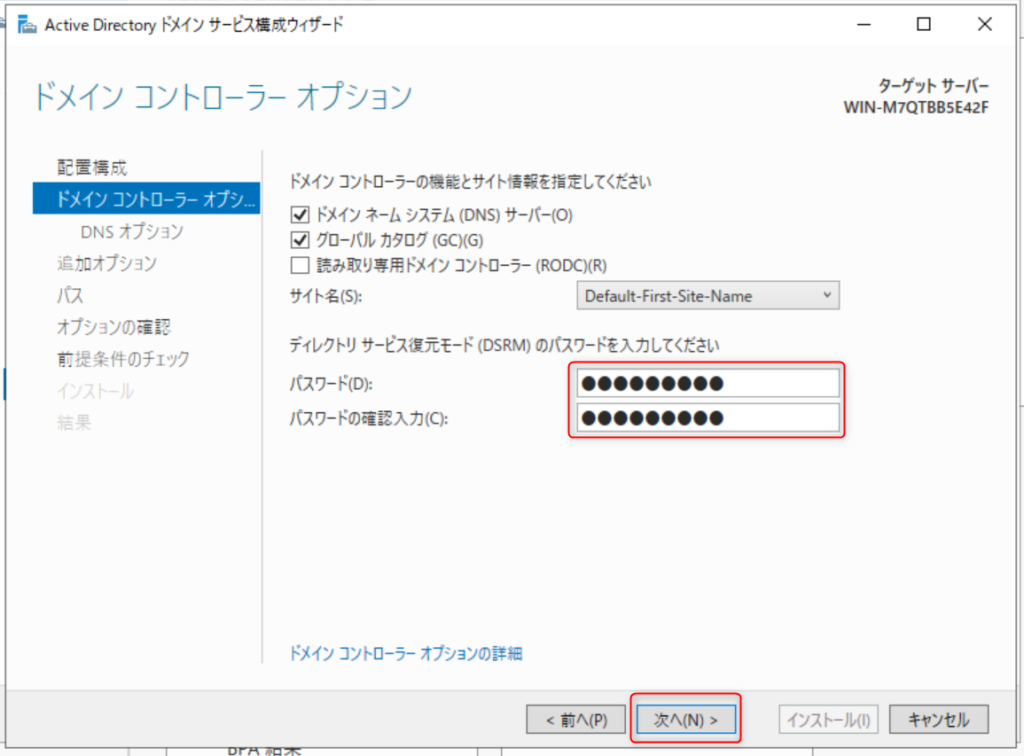
Task: Select the ドメイン コントローラー オプション step
Action: (144, 199)
